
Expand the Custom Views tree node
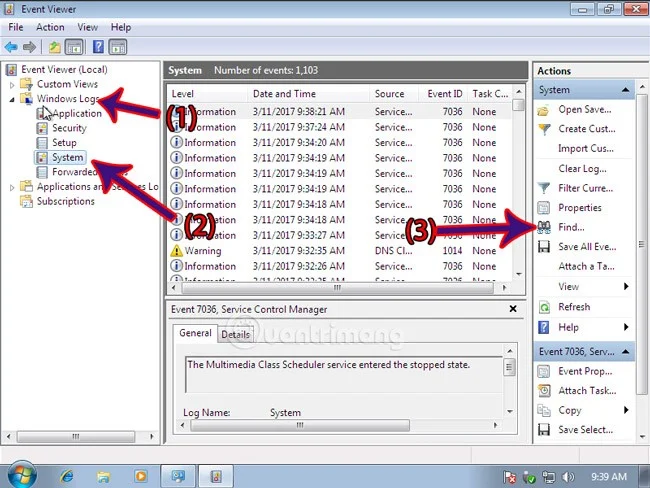click(x=12, y=85)
